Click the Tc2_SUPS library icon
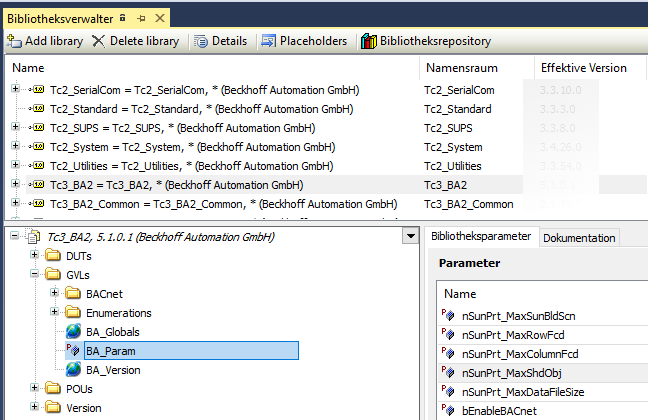The width and height of the screenshot is (648, 420). pyautogui.click(x=37, y=127)
